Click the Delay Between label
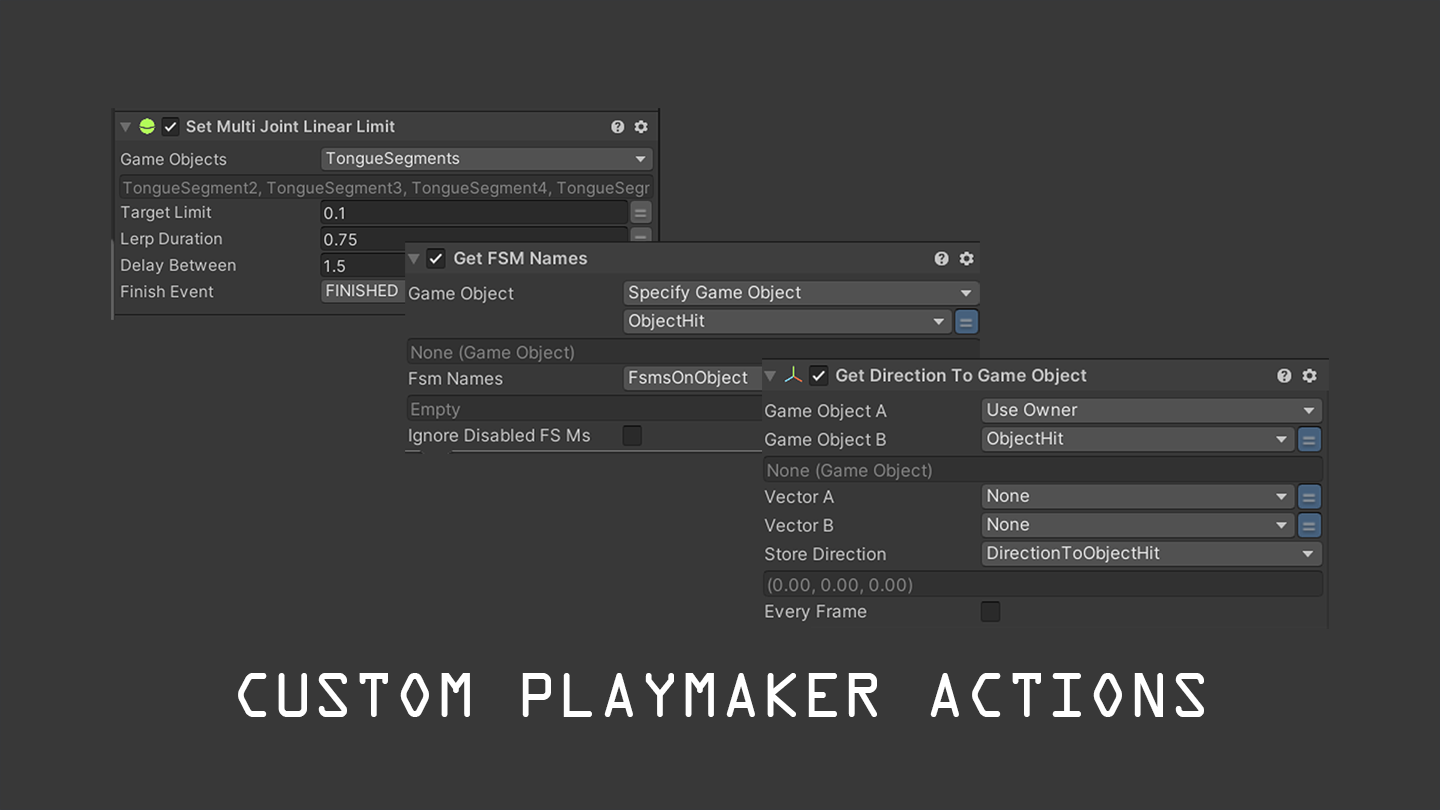Viewport: 1440px width, 810px height. (178, 266)
